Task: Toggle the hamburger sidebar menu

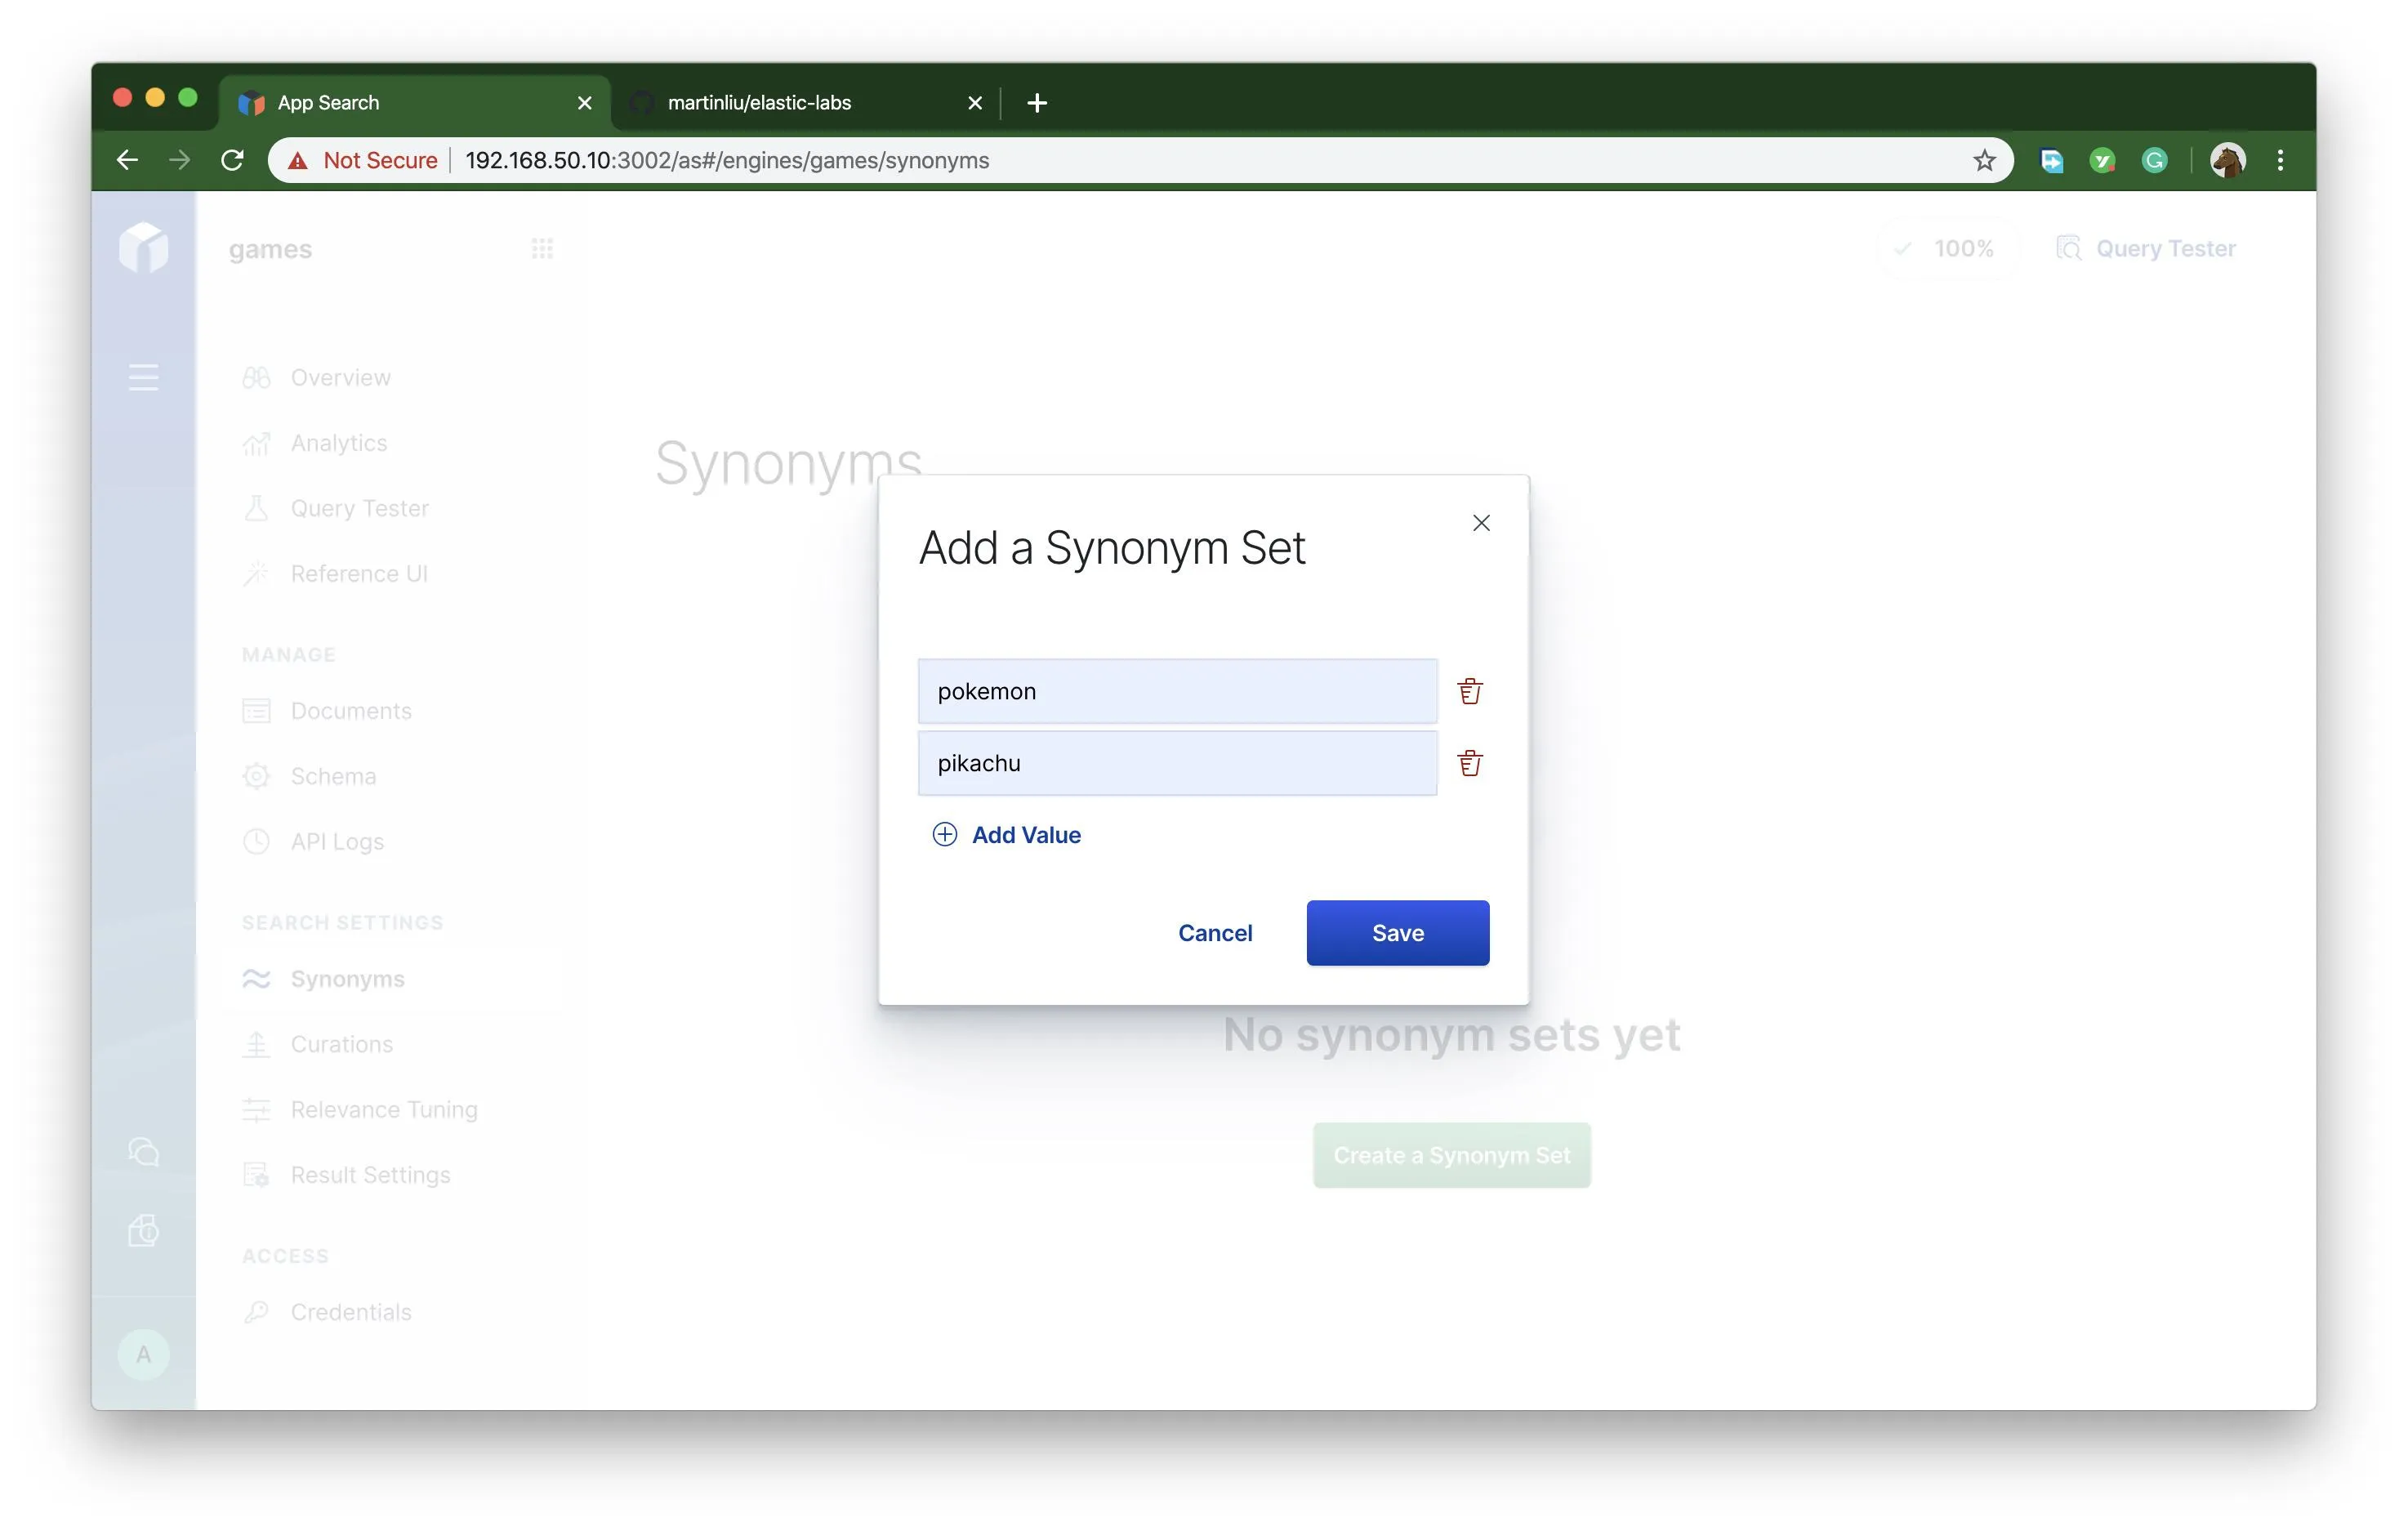Action: (143, 377)
